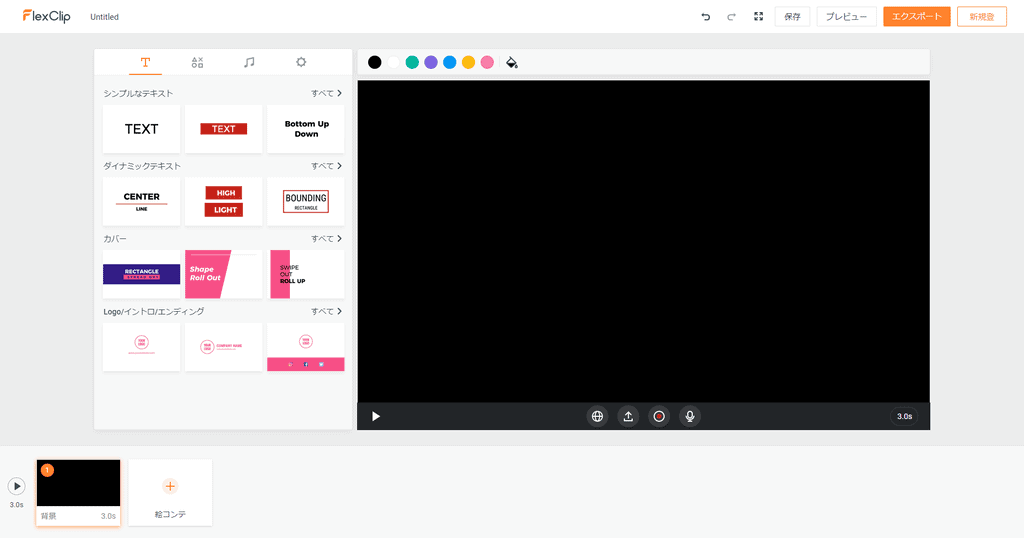Select the BOUNDING RECTANGLE text template
This screenshot has height=538, width=1024.
point(306,202)
